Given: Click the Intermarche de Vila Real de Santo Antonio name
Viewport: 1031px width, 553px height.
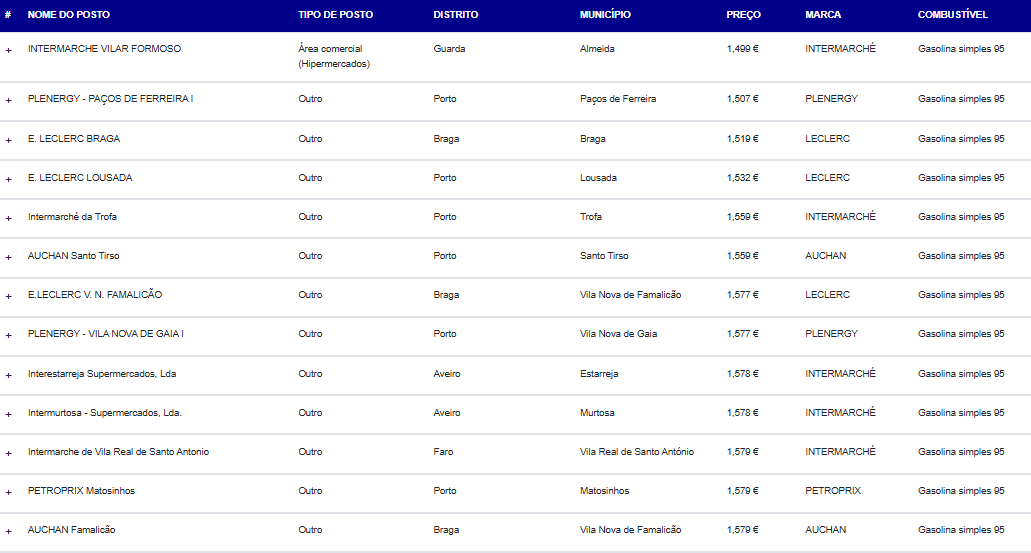Looking at the screenshot, I should tap(118, 452).
